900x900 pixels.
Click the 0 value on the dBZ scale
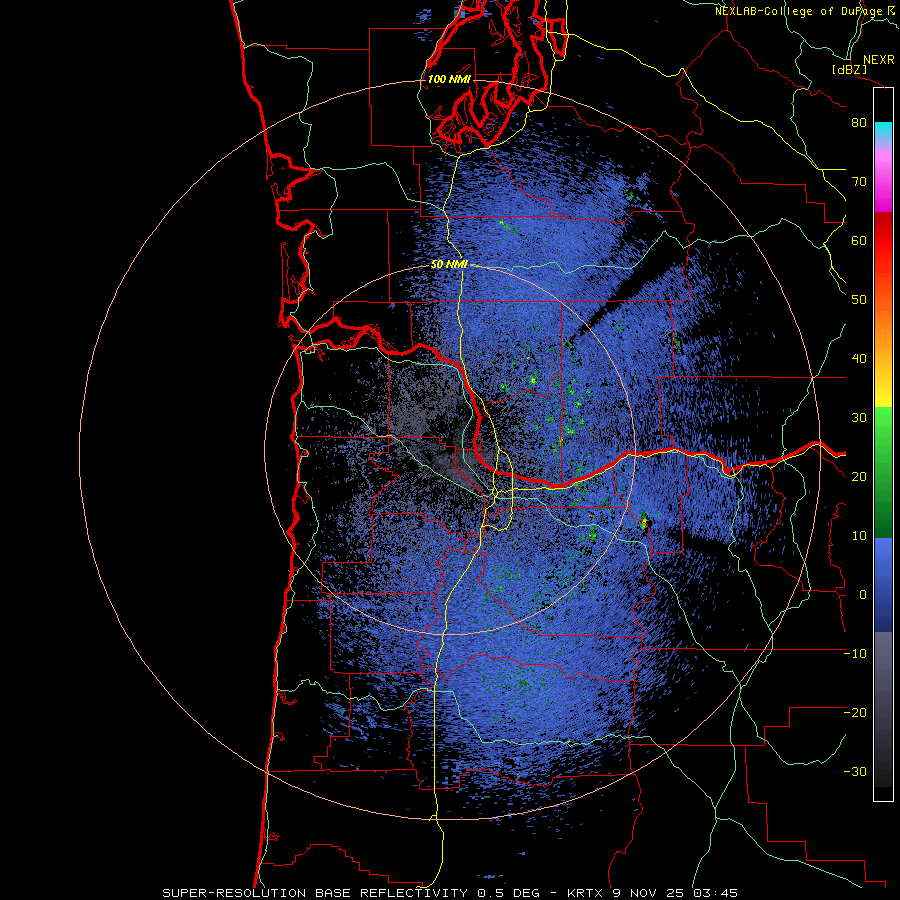coord(863,595)
